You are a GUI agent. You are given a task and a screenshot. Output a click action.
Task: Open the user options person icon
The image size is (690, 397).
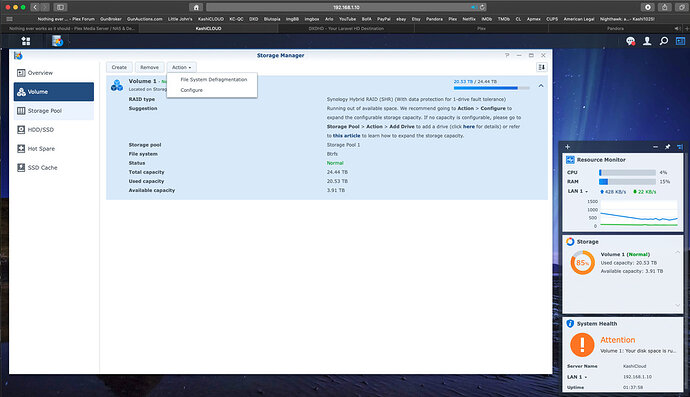(x=647, y=41)
